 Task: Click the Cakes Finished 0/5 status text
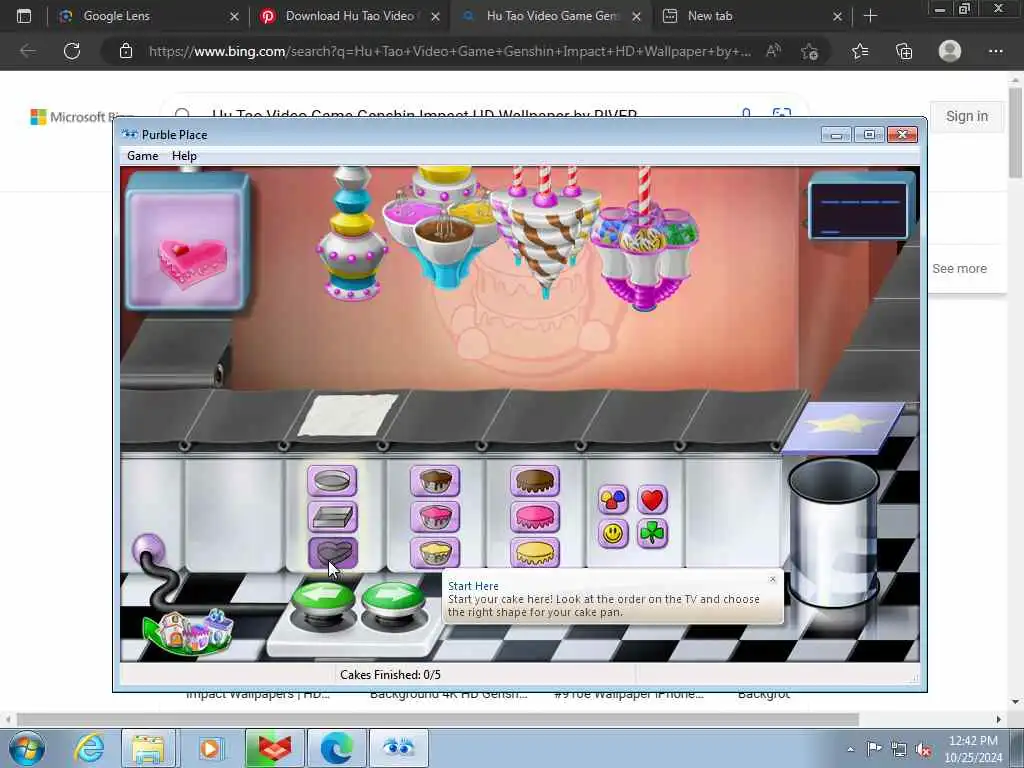coord(390,675)
